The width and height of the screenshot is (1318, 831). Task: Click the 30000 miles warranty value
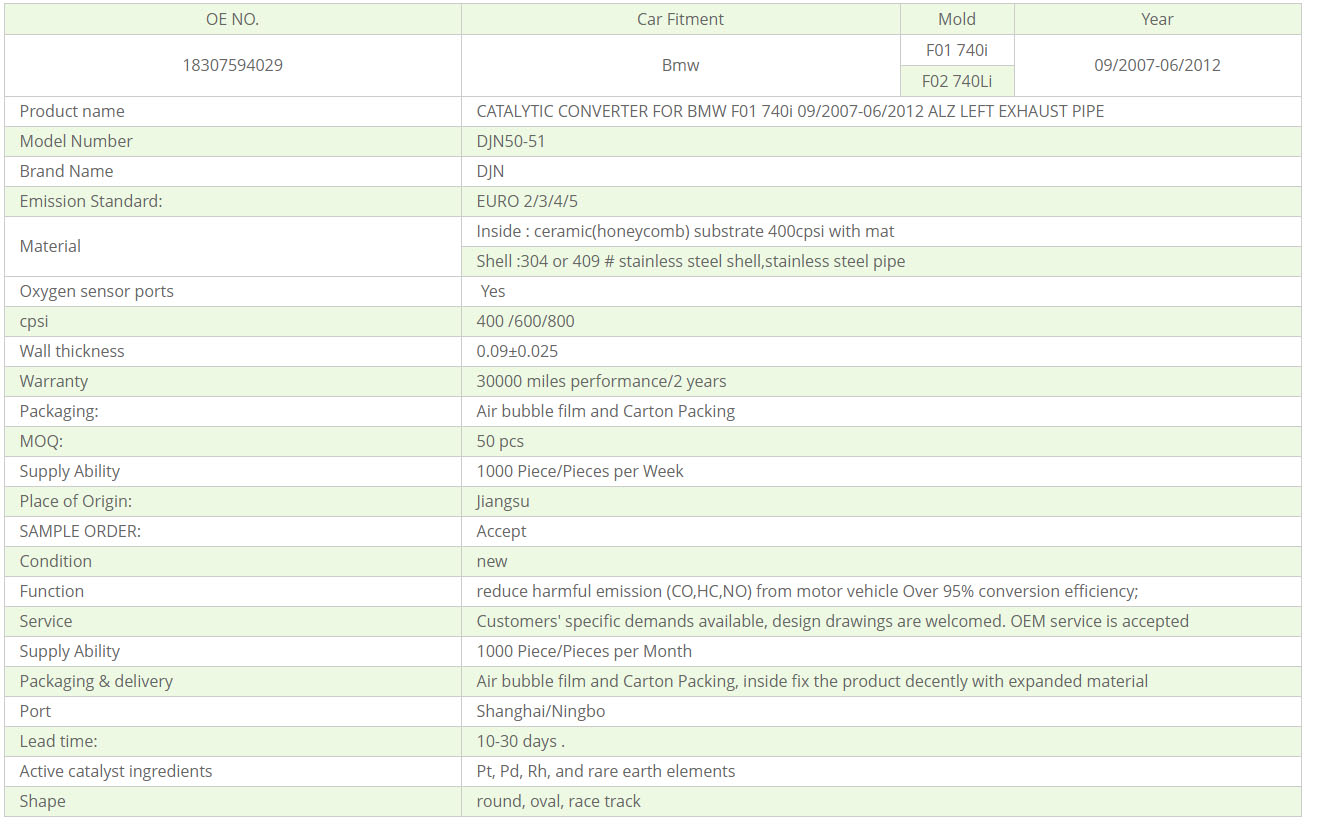pos(601,381)
